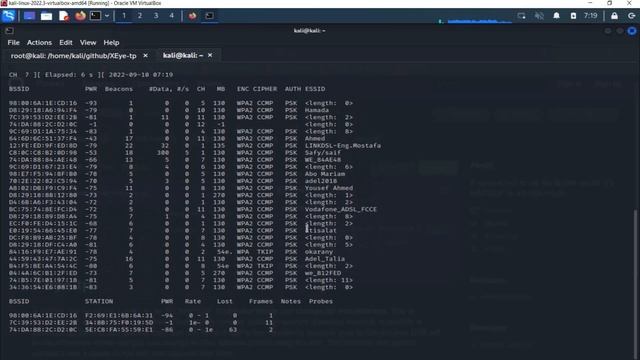Select the kali@kali terminal tab
The height and width of the screenshot is (360, 640).
point(183,56)
